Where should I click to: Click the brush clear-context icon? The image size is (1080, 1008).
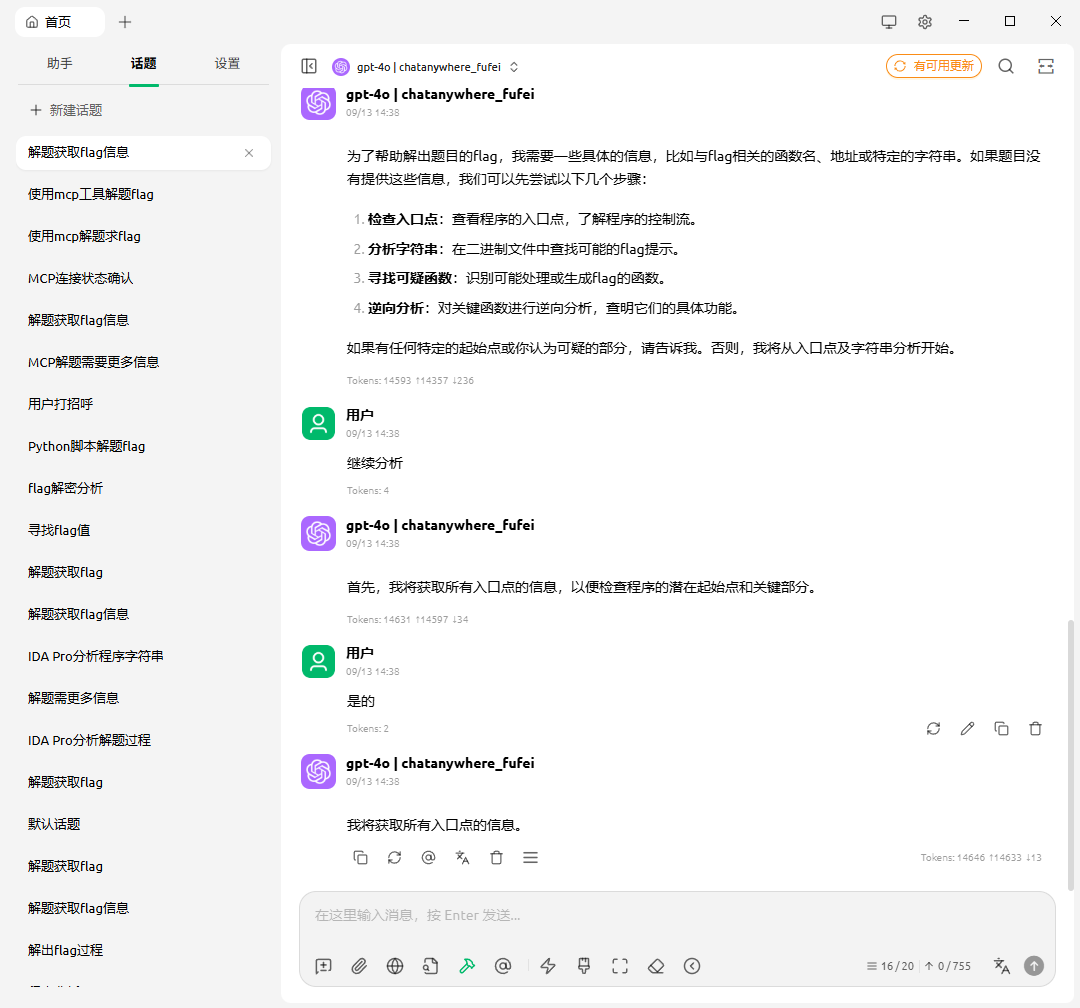pos(584,966)
